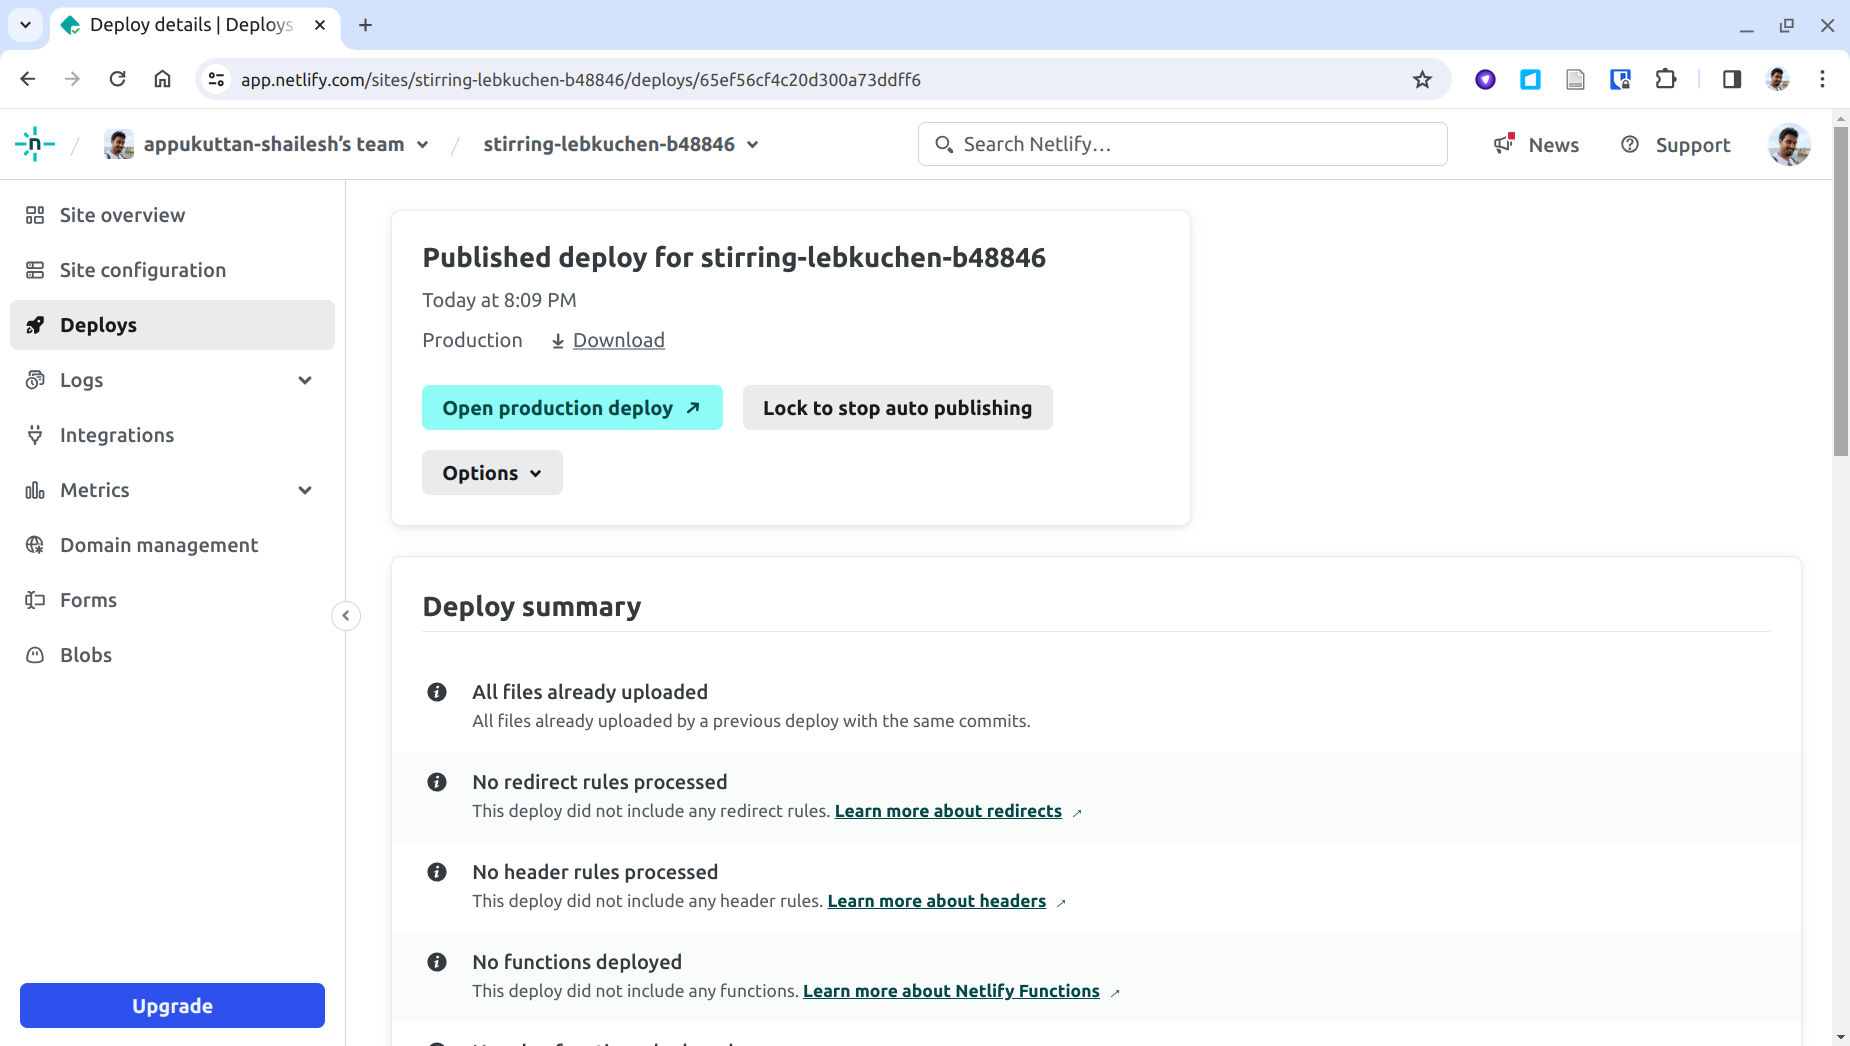Go to Site configuration
Viewport: 1850px width, 1046px height.
(x=143, y=270)
